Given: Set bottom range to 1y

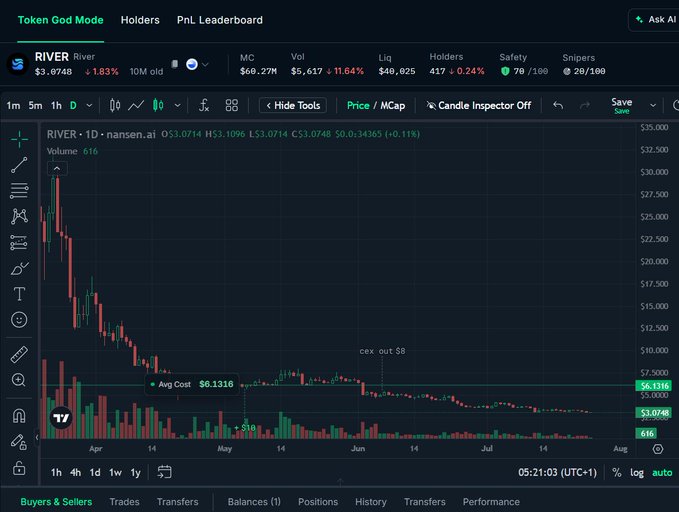Looking at the screenshot, I should pos(136,472).
